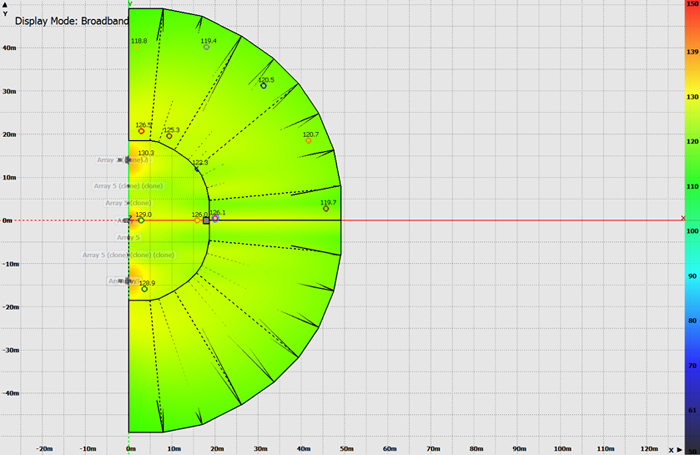
Task: Select the blue microphone marker reading 120.5
Action: tap(264, 86)
